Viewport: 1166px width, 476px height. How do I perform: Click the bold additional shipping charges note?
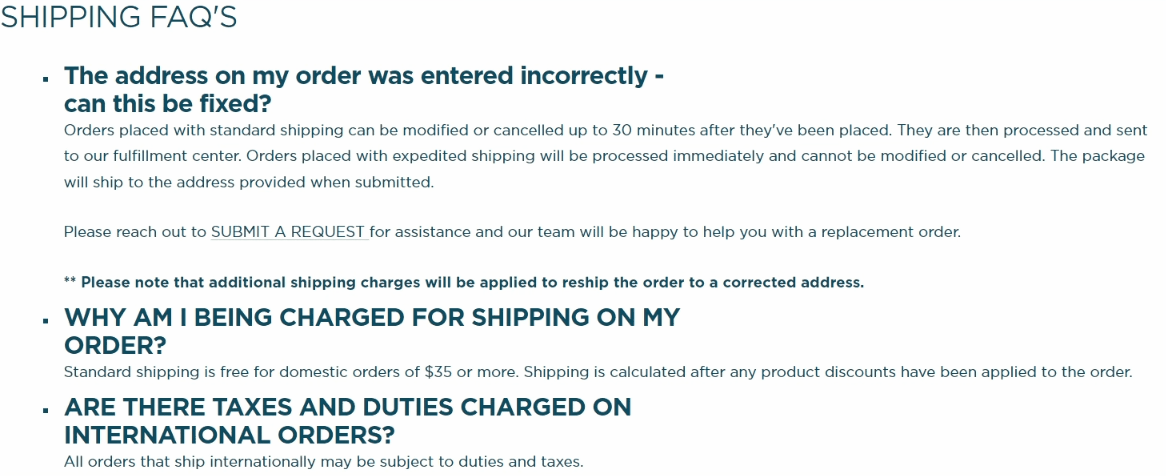tap(463, 283)
